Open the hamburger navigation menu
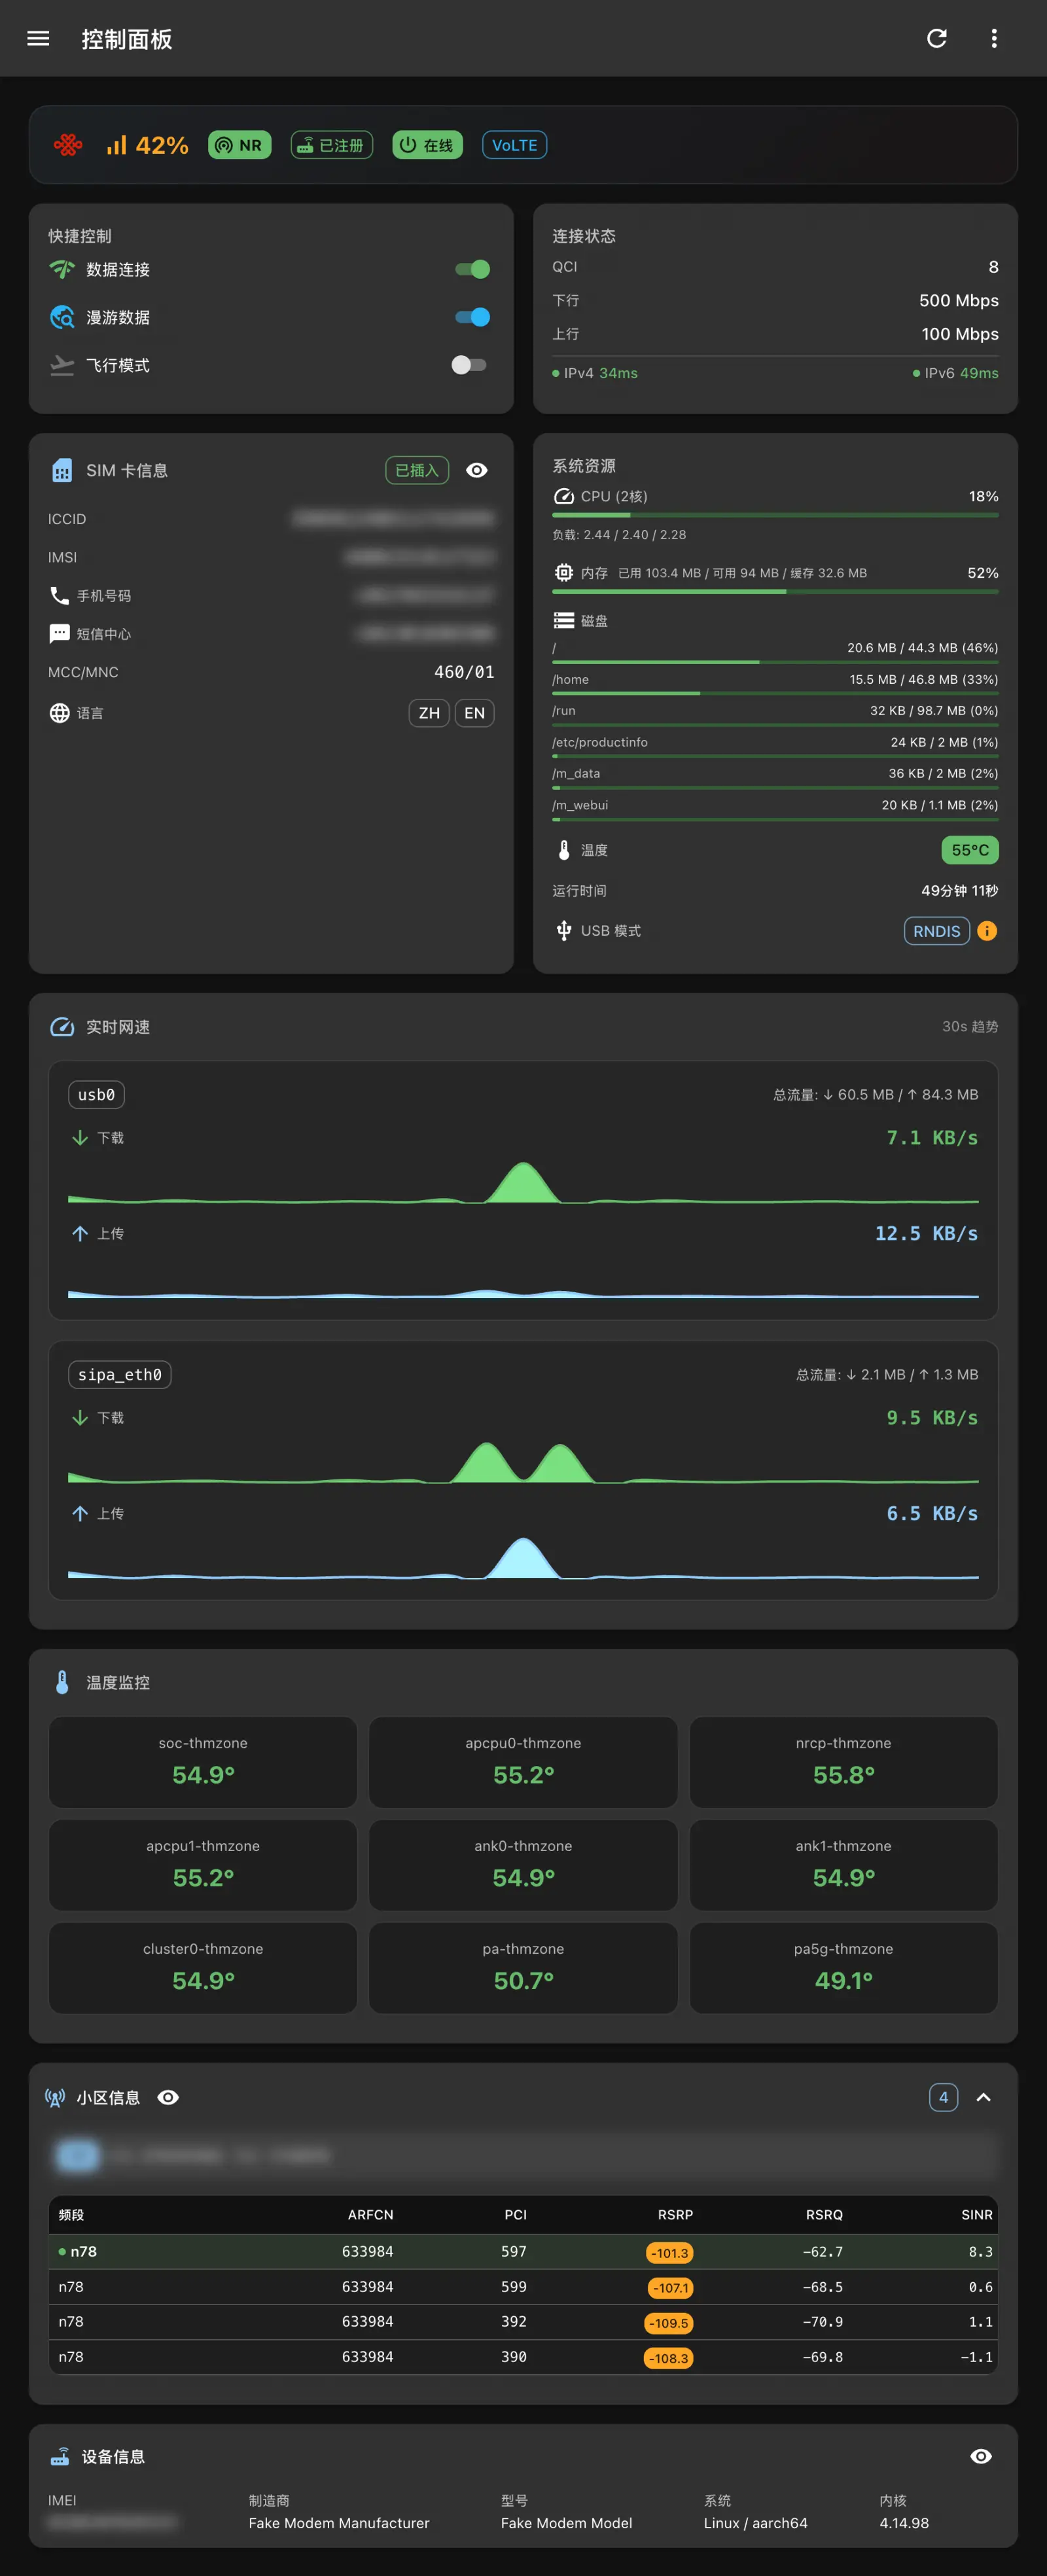The image size is (1047, 2576). click(38, 38)
